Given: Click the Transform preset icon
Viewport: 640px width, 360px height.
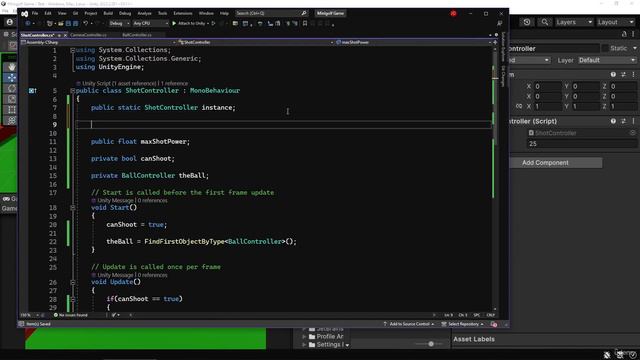Looking at the screenshot, I should click(x=623, y=75).
